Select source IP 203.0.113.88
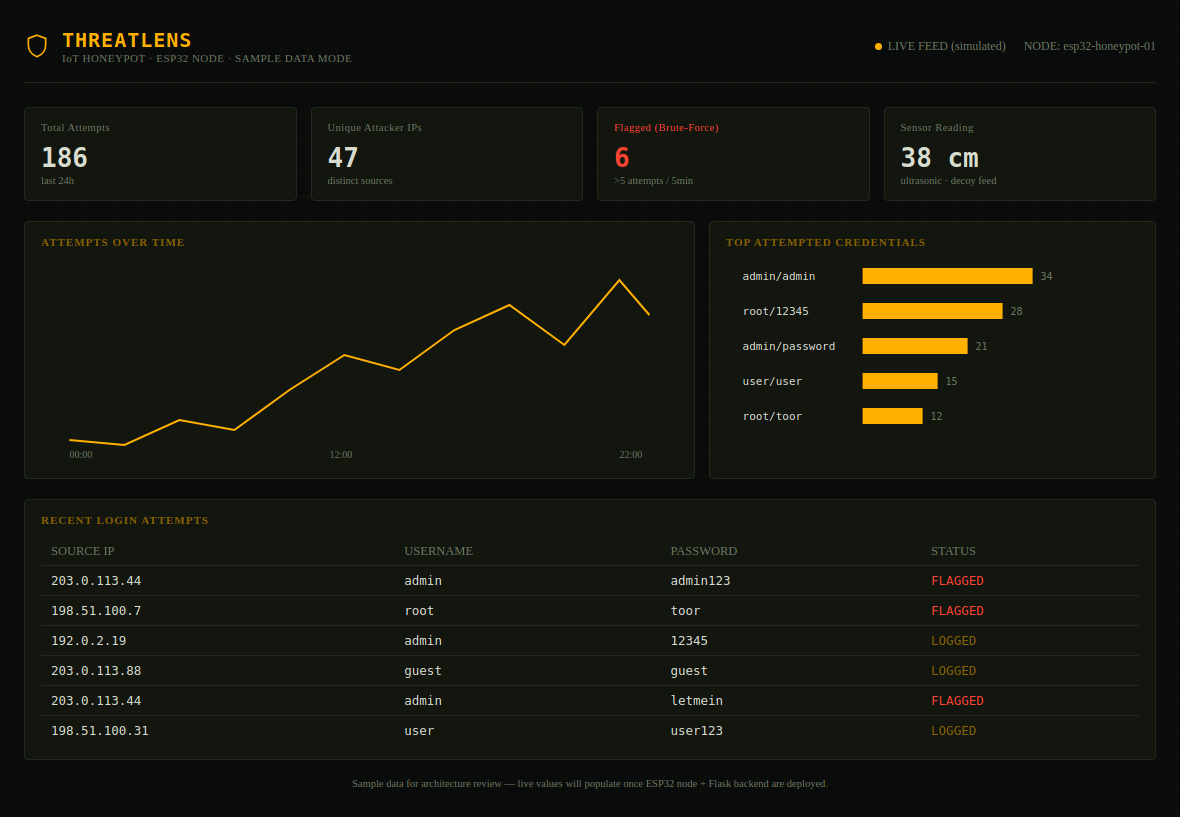 (x=96, y=671)
